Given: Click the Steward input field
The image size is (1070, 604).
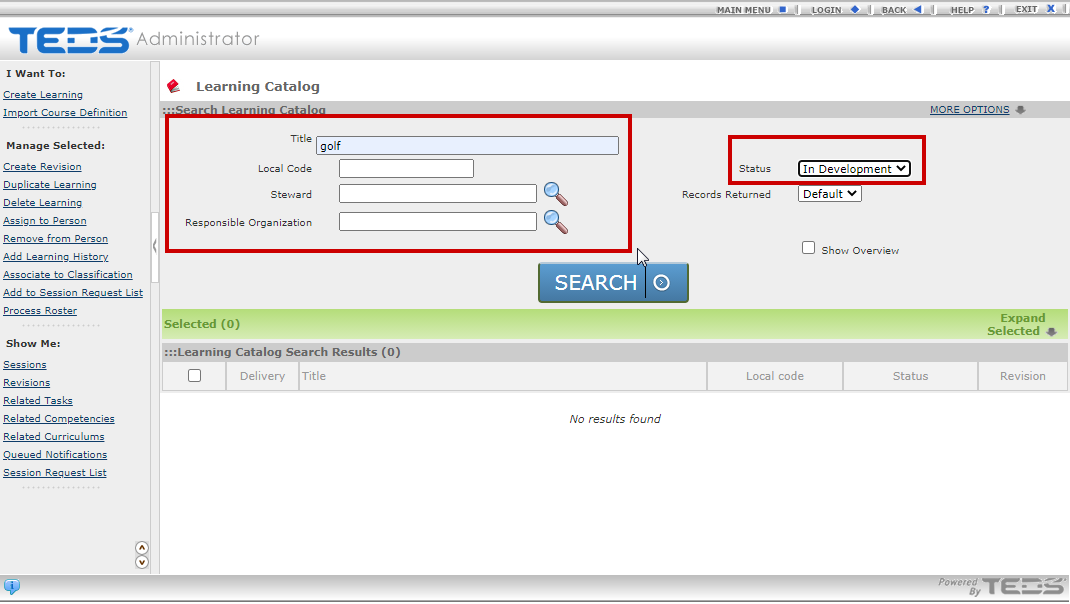Looking at the screenshot, I should (437, 194).
